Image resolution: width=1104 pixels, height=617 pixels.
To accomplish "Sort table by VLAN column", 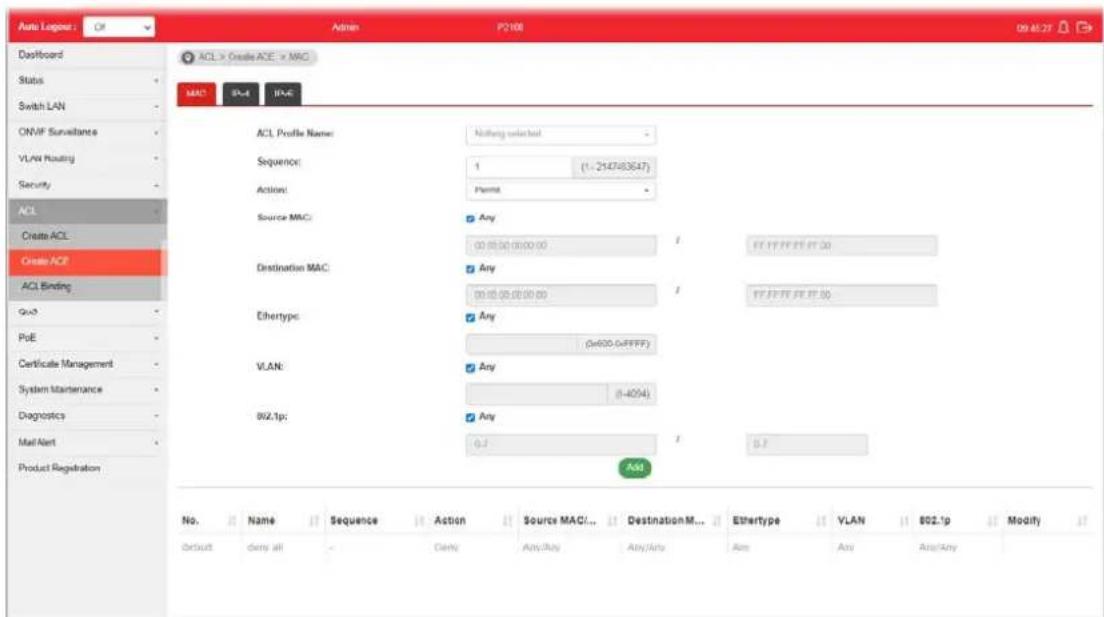I will coord(904,521).
